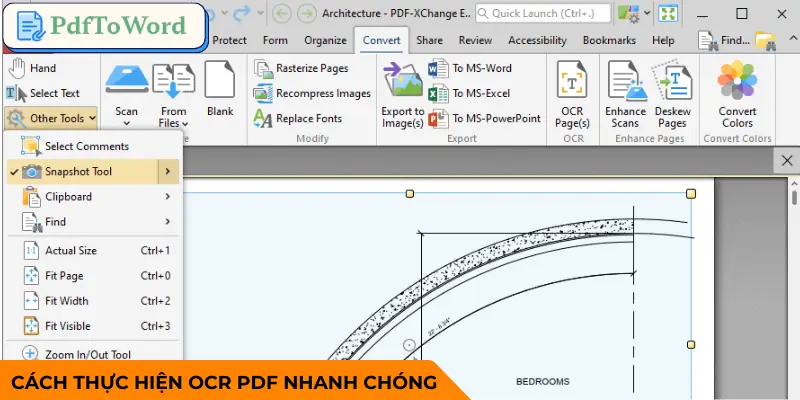Click the BEDROOMS label in the drawing
This screenshot has height=400, width=800.
[x=543, y=382]
